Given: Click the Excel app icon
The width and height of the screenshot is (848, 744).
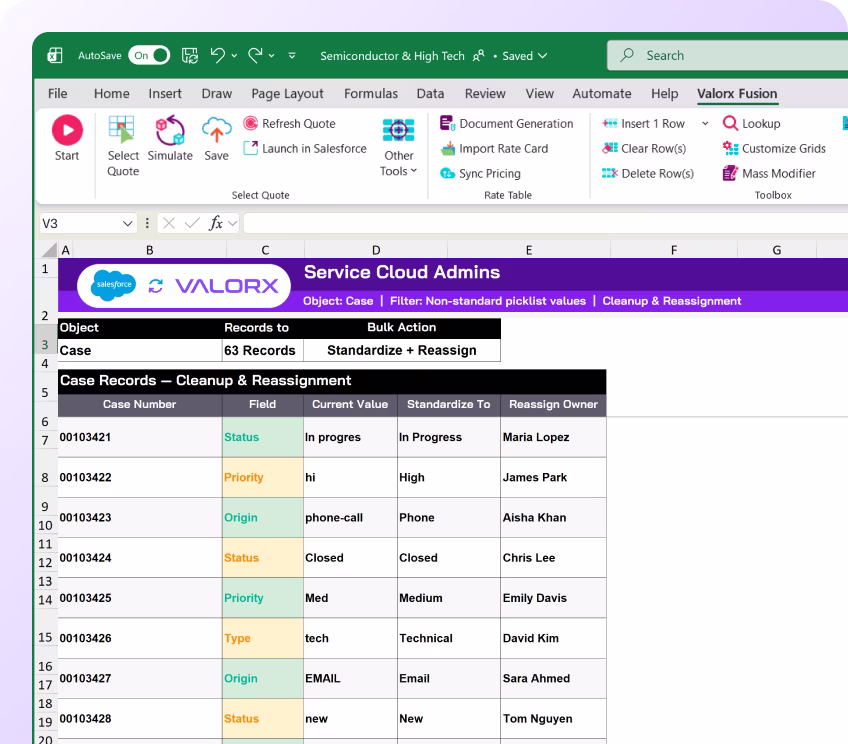Looking at the screenshot, I should point(55,56).
